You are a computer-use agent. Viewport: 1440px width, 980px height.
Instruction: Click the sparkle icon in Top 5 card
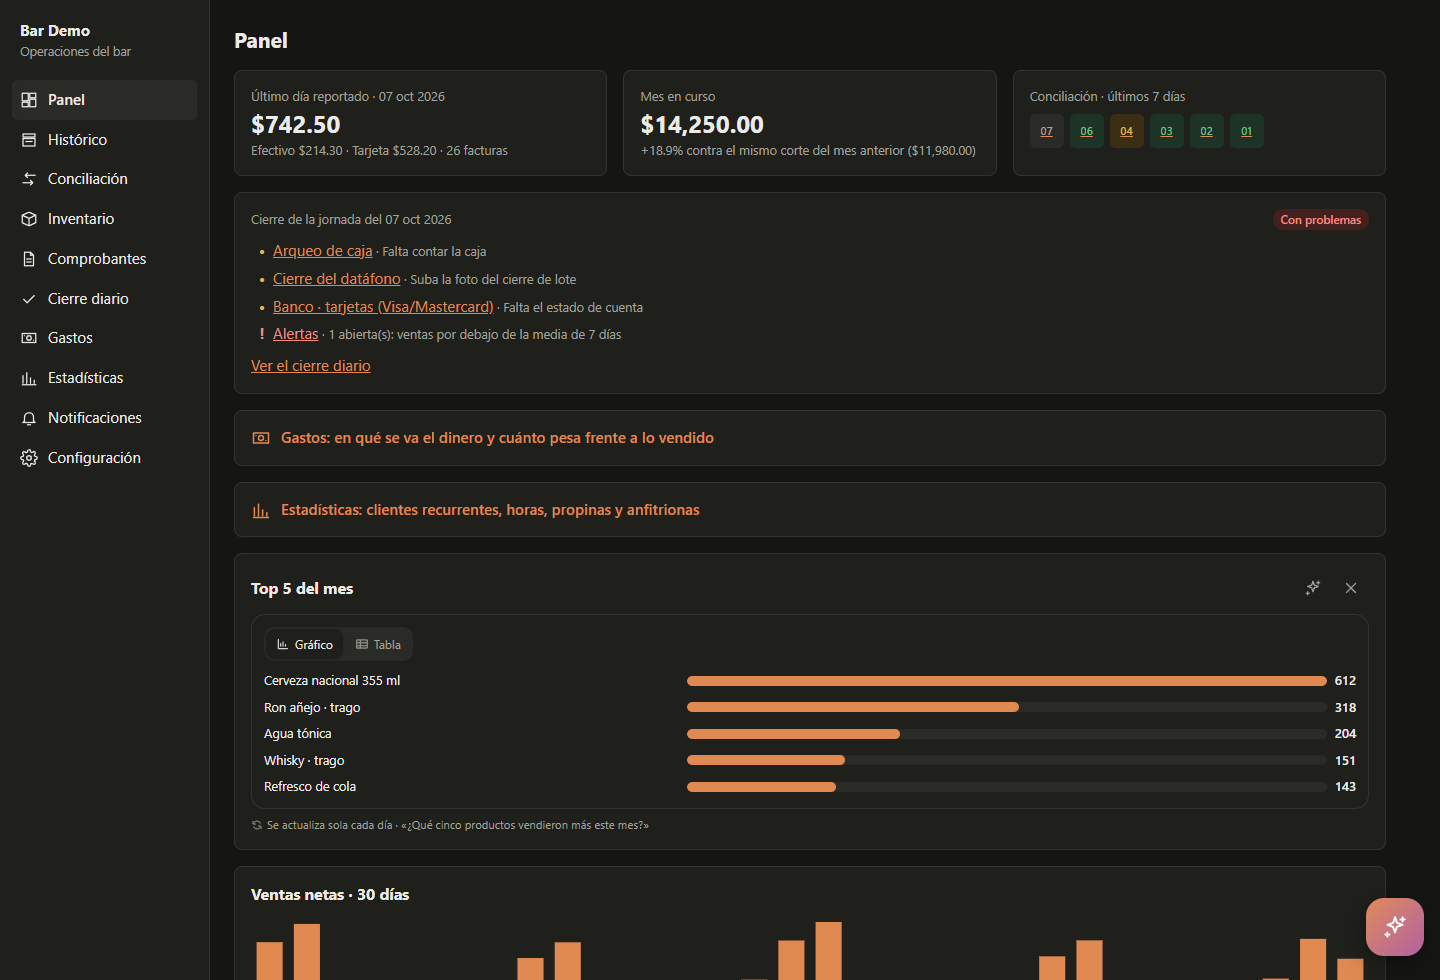click(x=1313, y=588)
